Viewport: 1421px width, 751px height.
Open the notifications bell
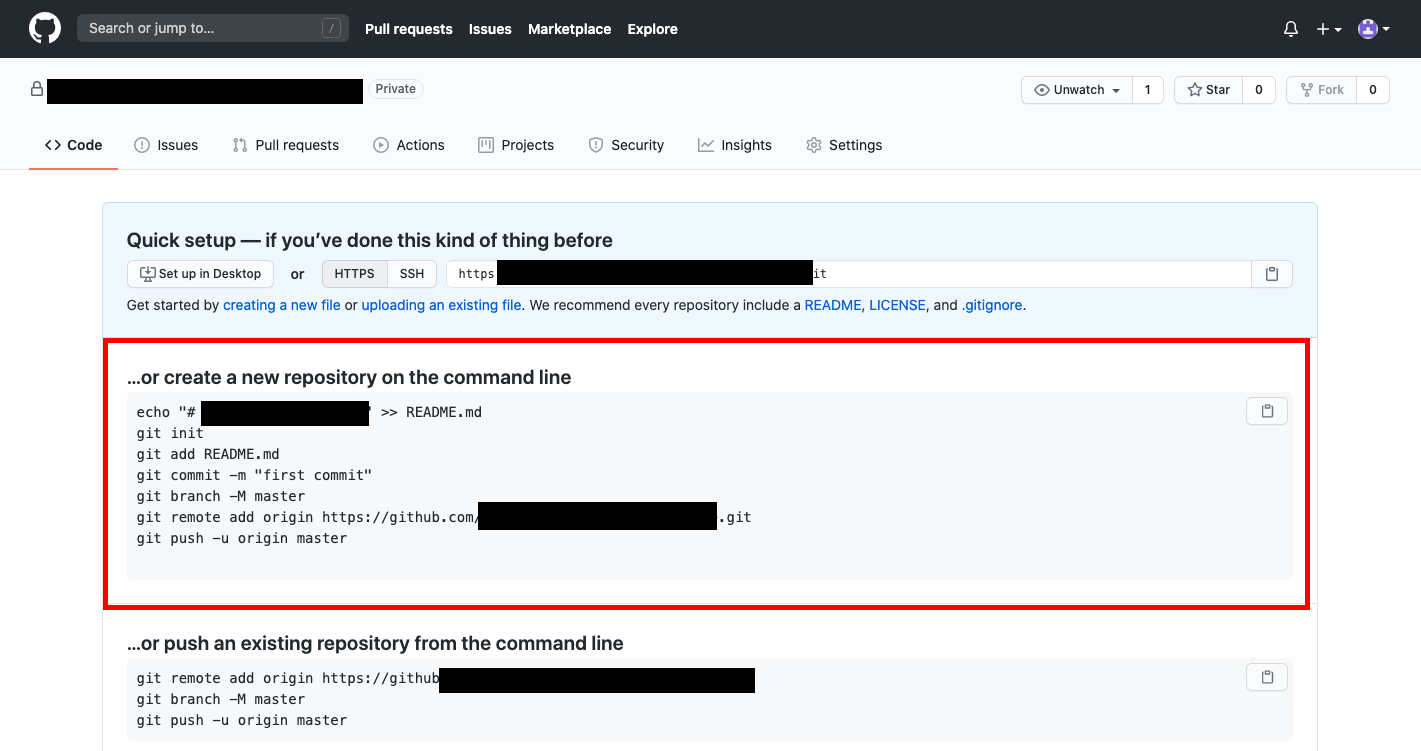1291,29
